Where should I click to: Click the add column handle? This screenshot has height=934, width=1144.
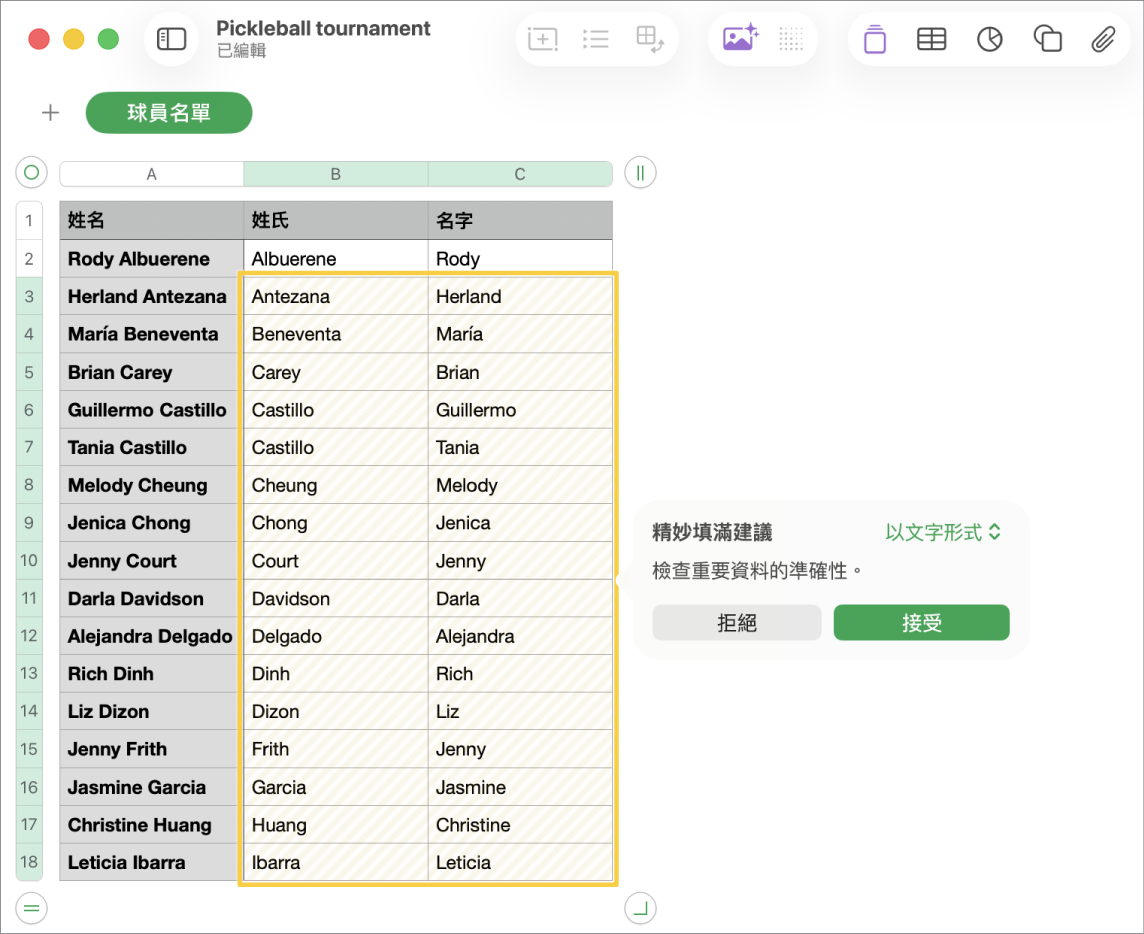641,173
